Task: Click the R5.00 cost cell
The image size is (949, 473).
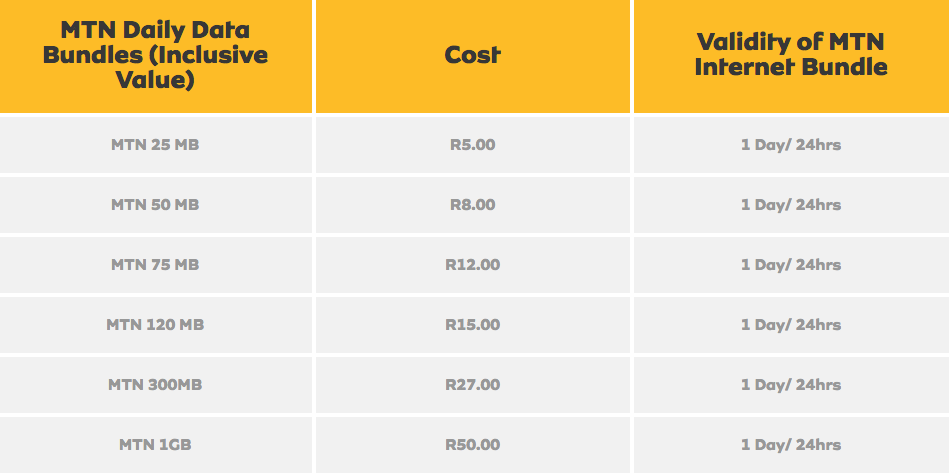Action: 473,145
